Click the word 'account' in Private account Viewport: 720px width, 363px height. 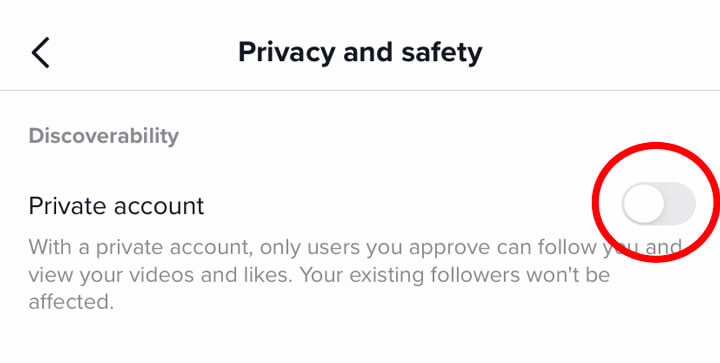click(159, 207)
